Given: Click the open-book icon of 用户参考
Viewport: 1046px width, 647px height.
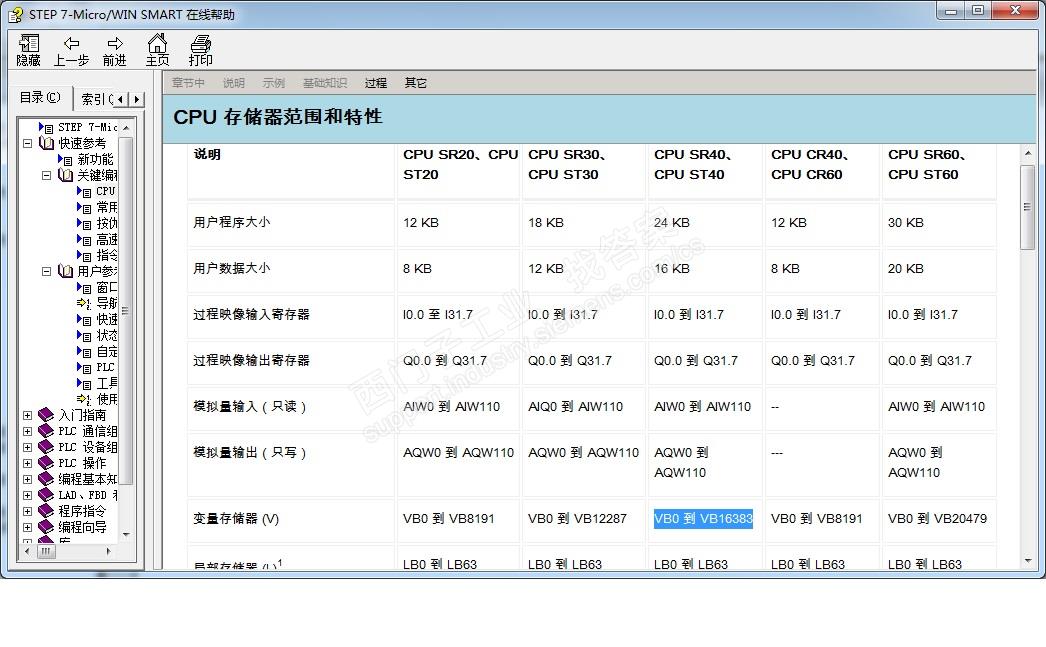Looking at the screenshot, I should 65,271.
